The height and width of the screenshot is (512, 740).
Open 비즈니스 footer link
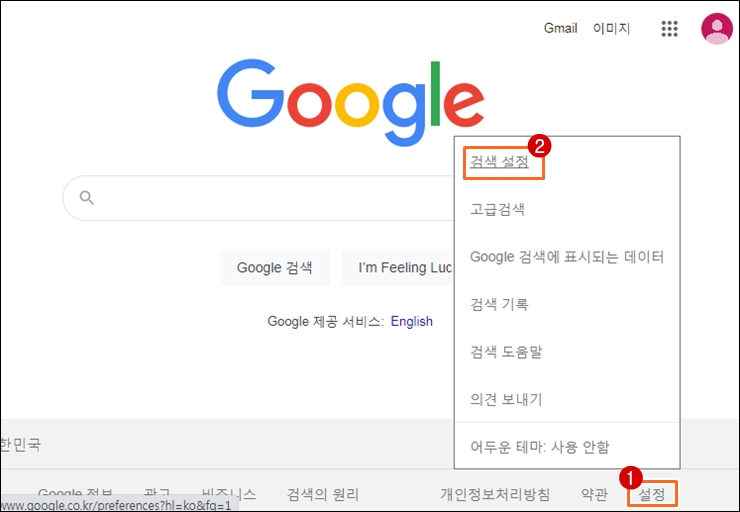228,493
